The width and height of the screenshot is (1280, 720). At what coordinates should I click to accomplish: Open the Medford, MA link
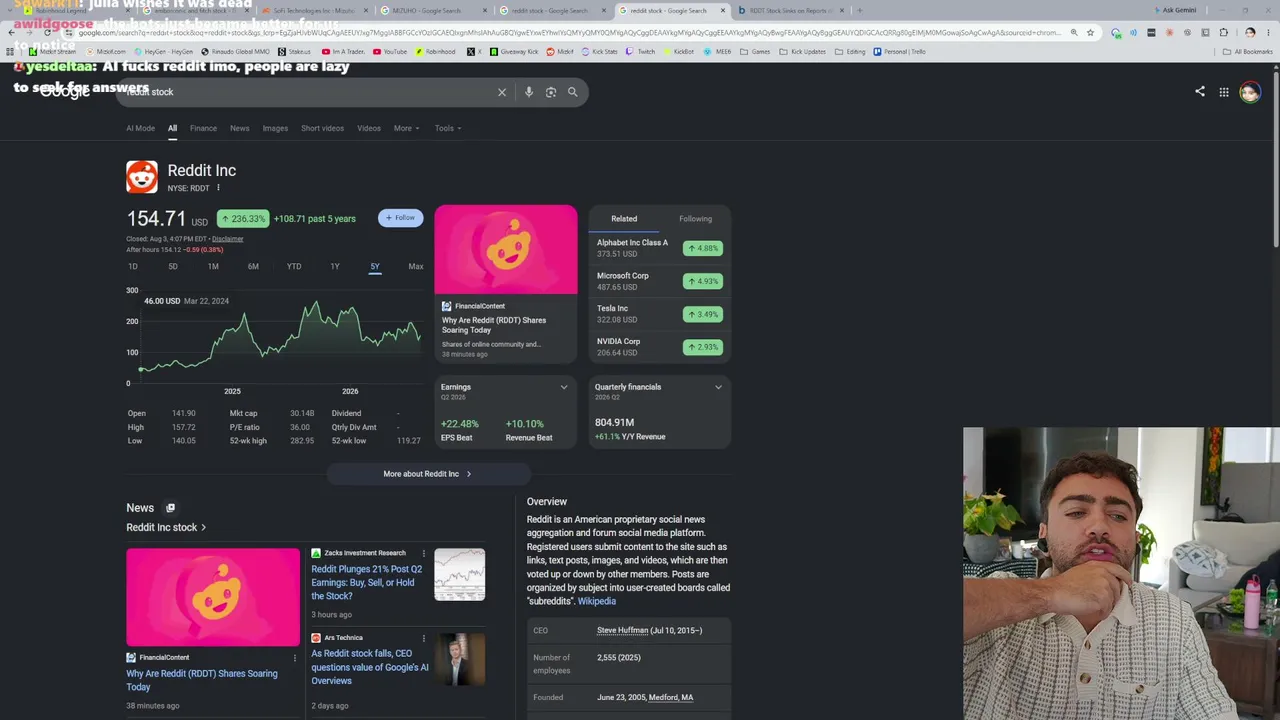[x=671, y=698]
